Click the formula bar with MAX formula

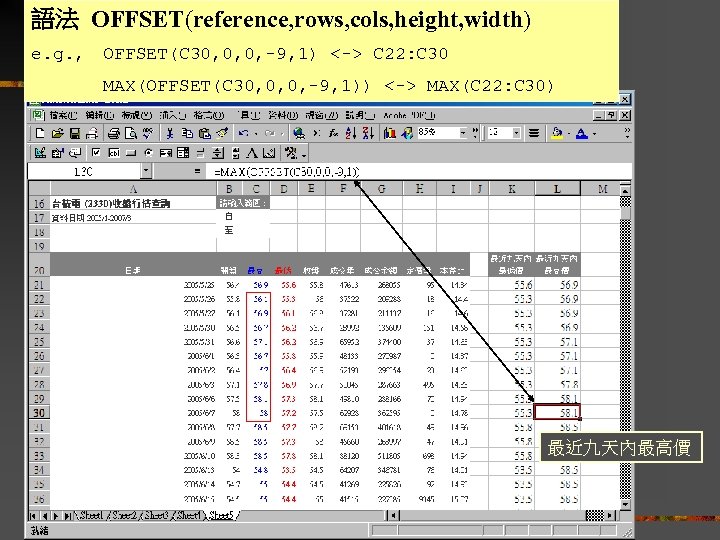coord(418,172)
